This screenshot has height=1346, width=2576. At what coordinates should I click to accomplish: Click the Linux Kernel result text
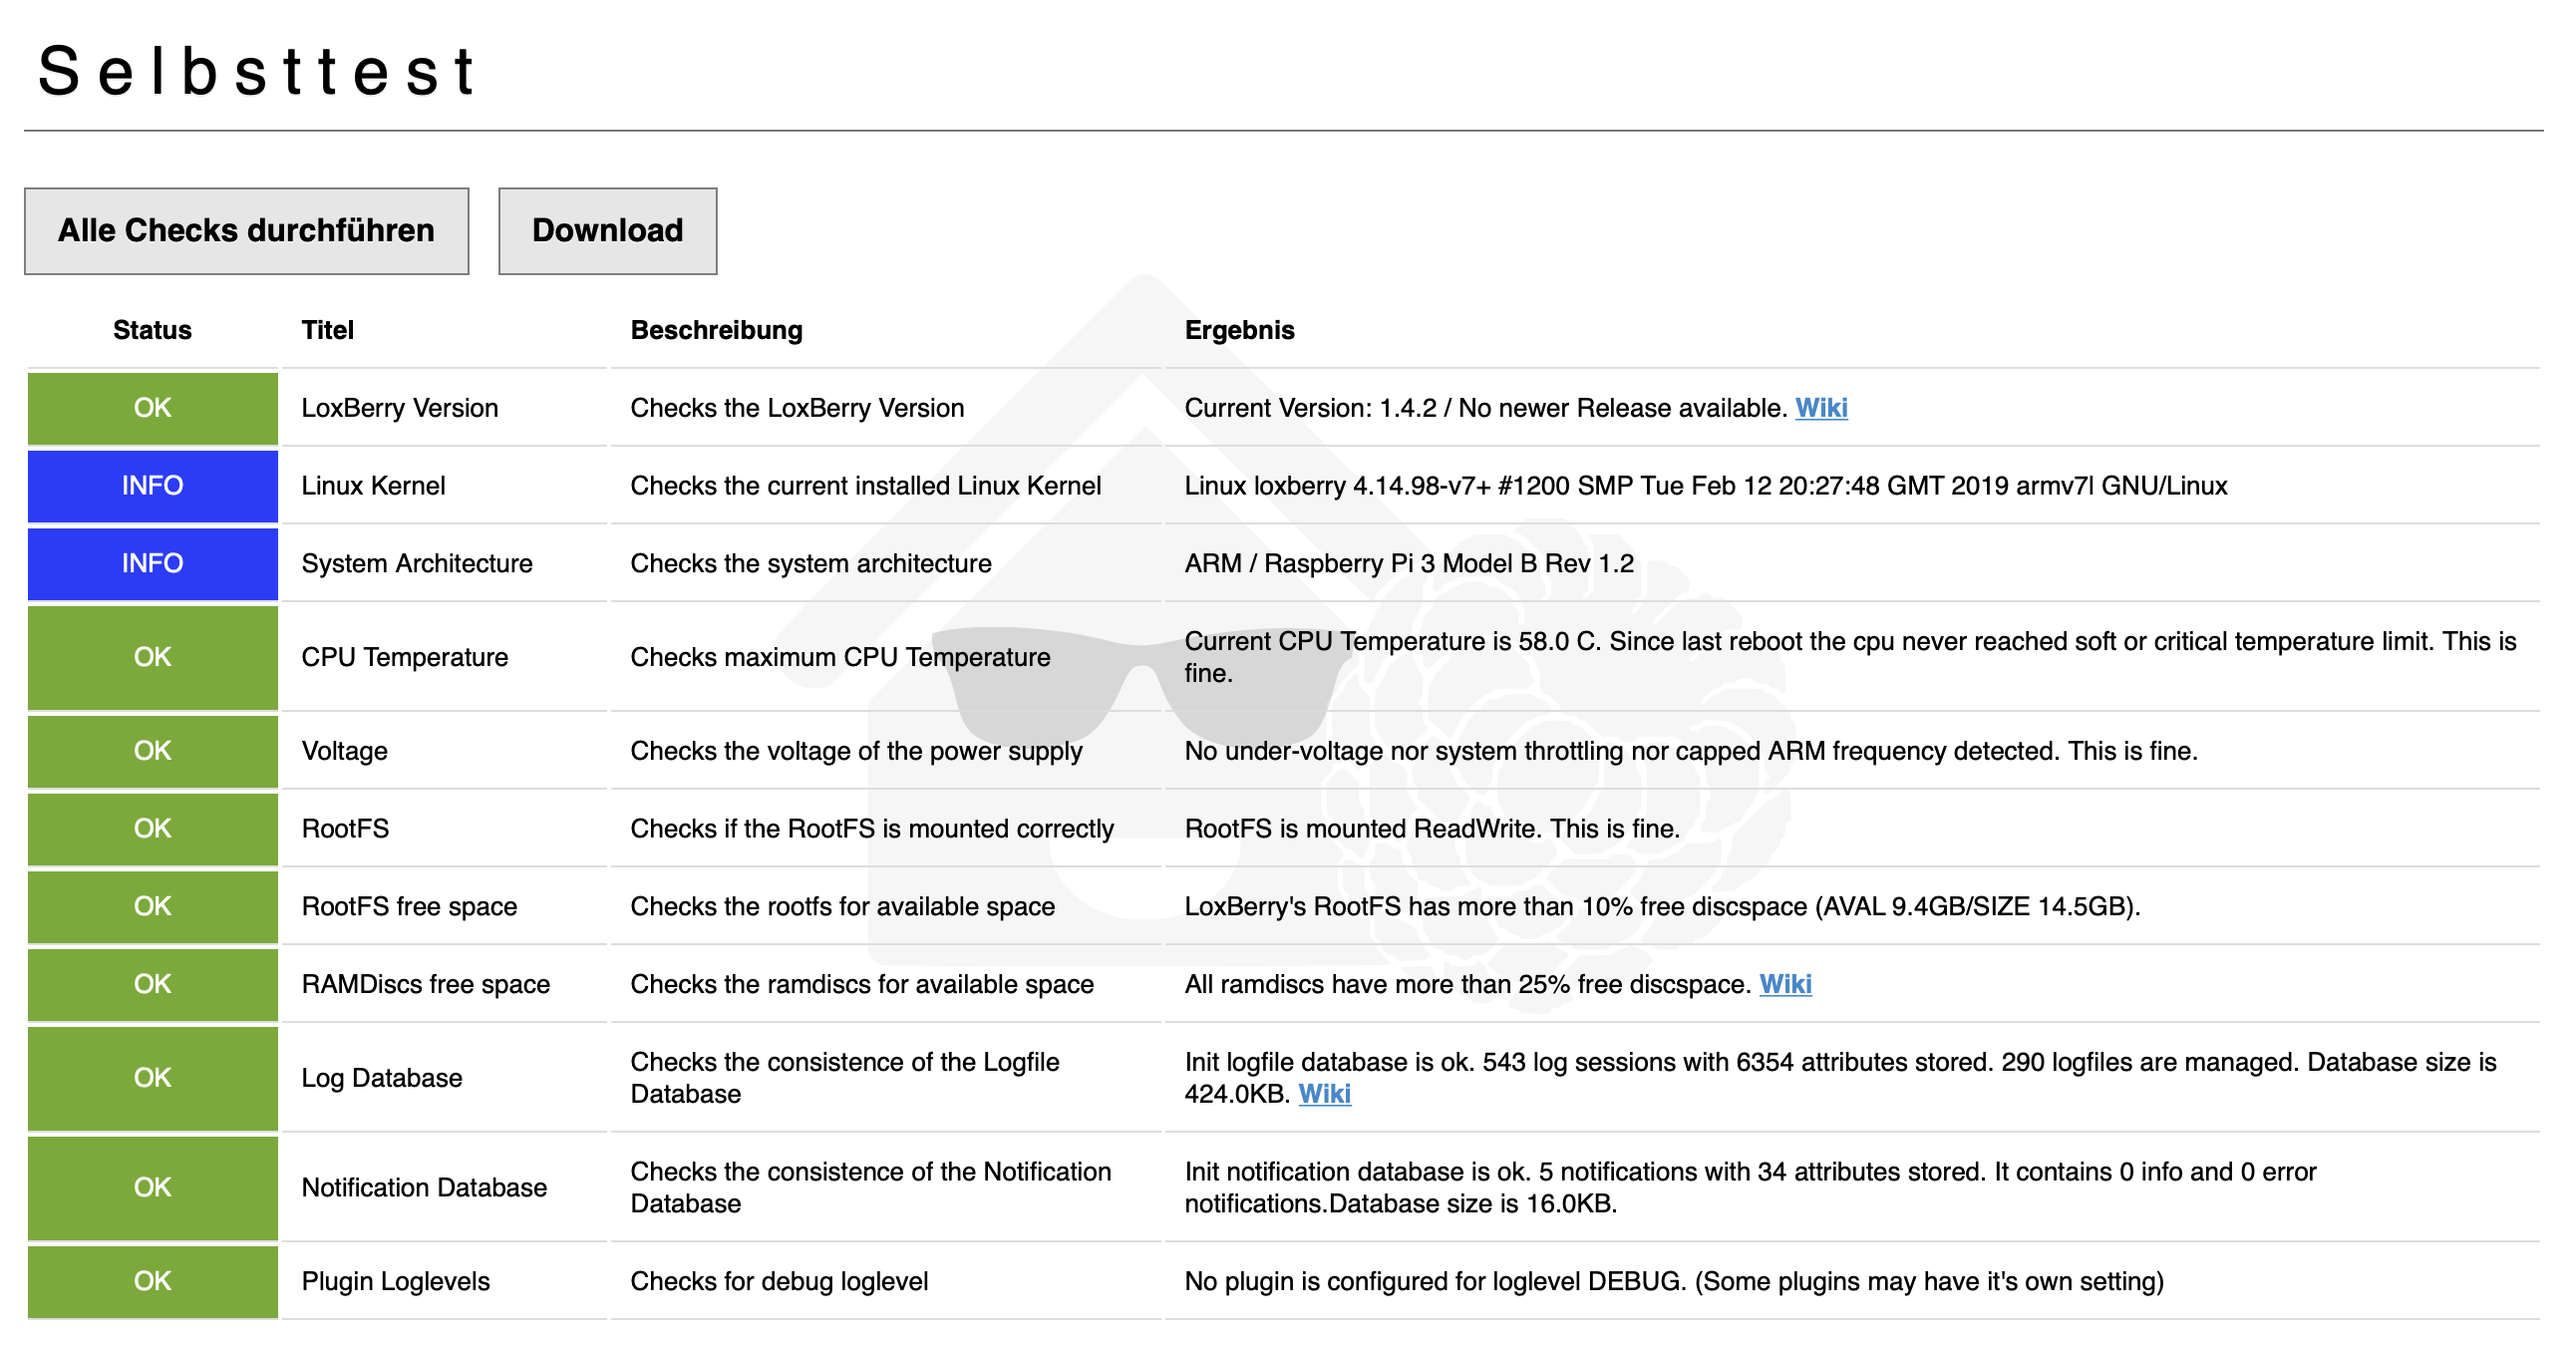(1705, 486)
